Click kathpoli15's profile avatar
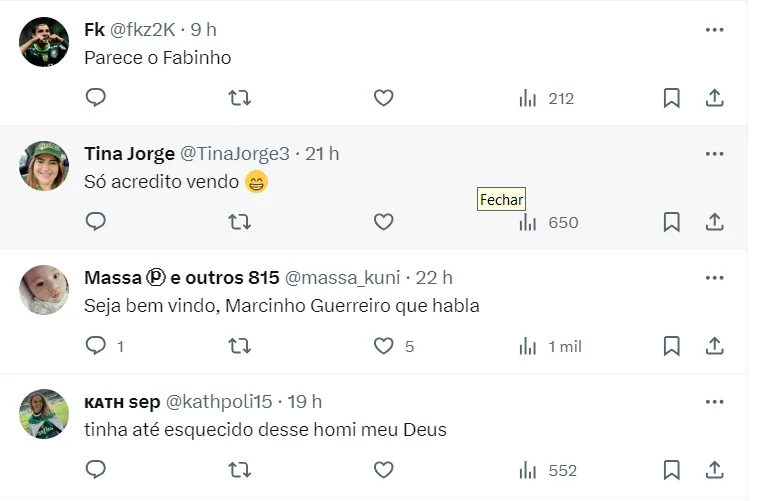Screen dimensions: 776x501 (x=44, y=414)
